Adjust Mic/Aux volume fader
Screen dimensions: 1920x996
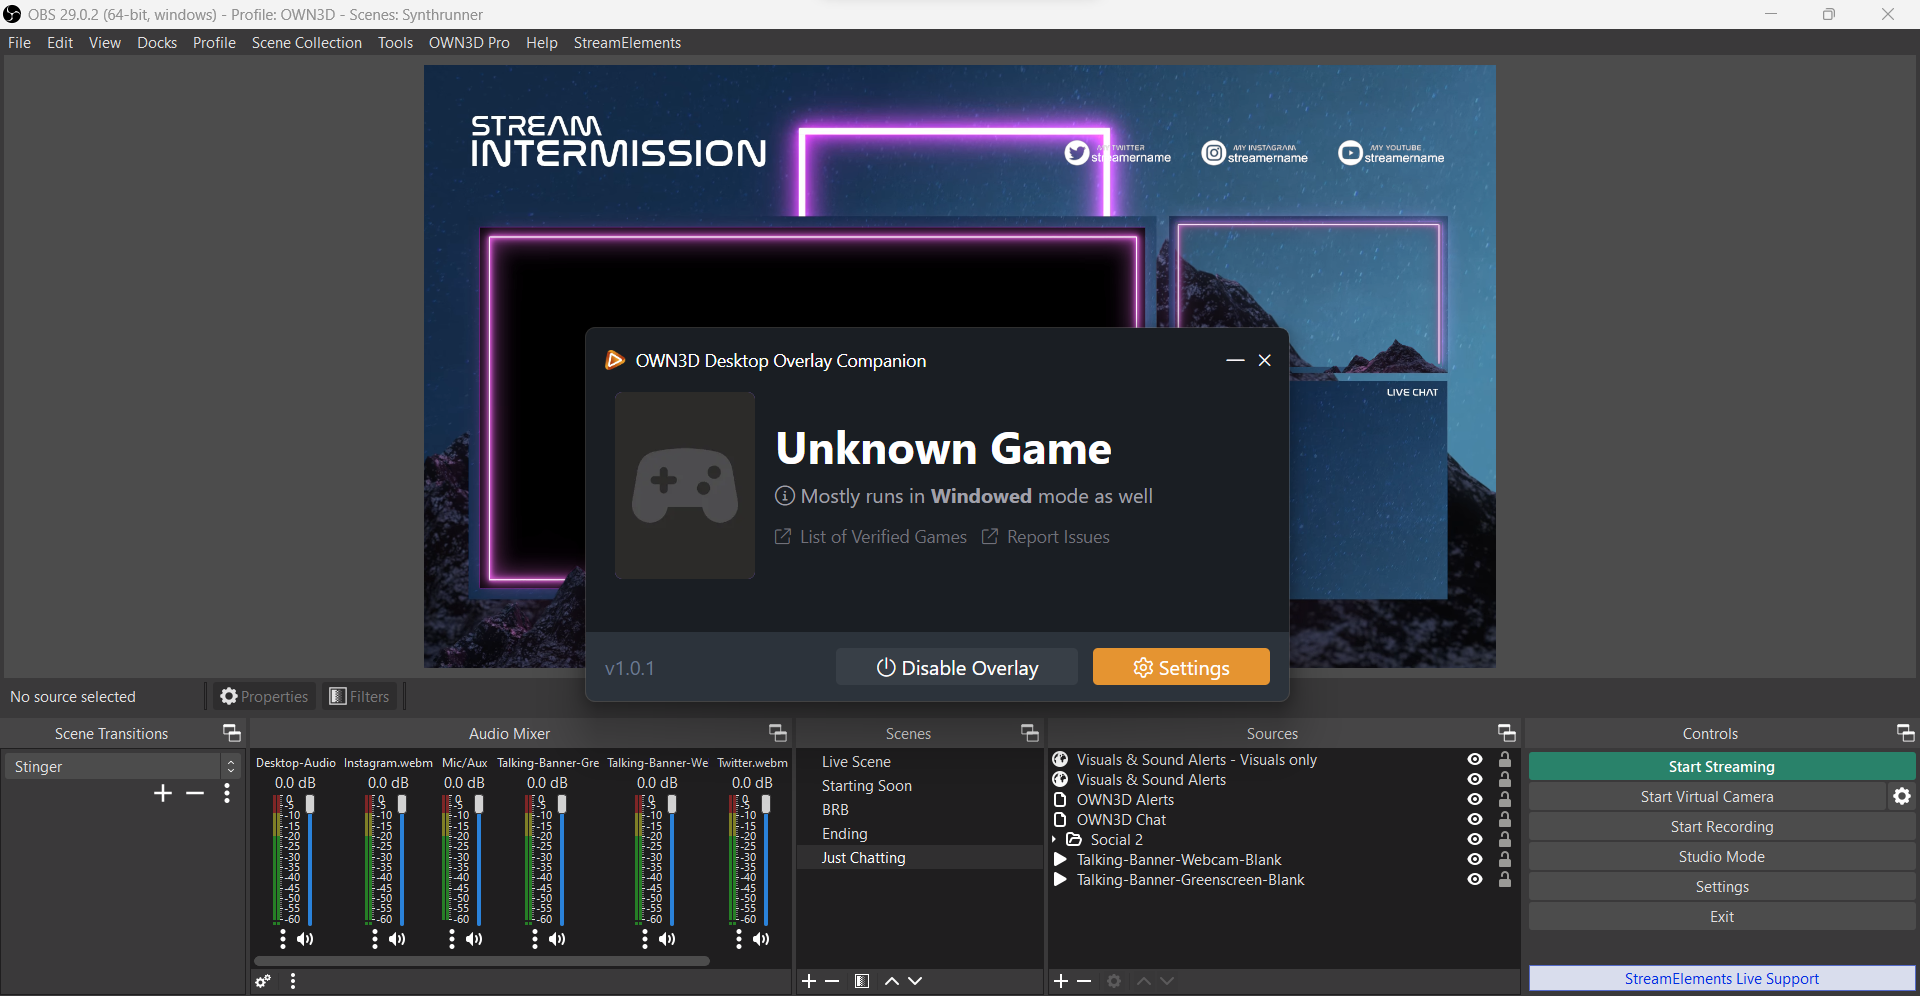(x=479, y=805)
